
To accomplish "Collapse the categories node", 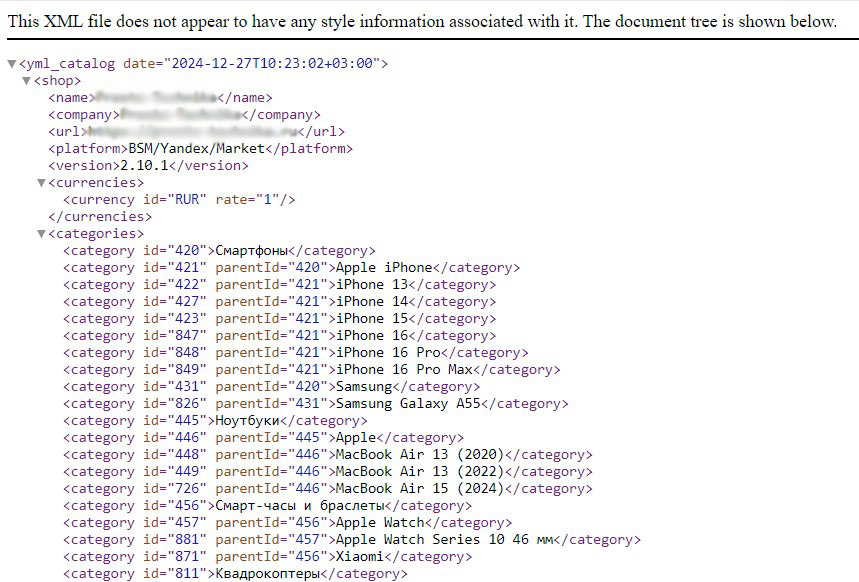I will pyautogui.click(x=41, y=234).
